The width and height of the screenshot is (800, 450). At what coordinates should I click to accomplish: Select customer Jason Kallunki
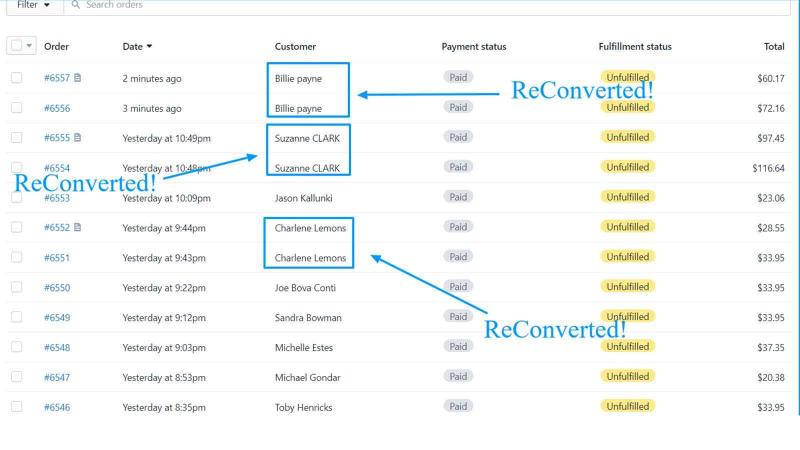pos(303,198)
